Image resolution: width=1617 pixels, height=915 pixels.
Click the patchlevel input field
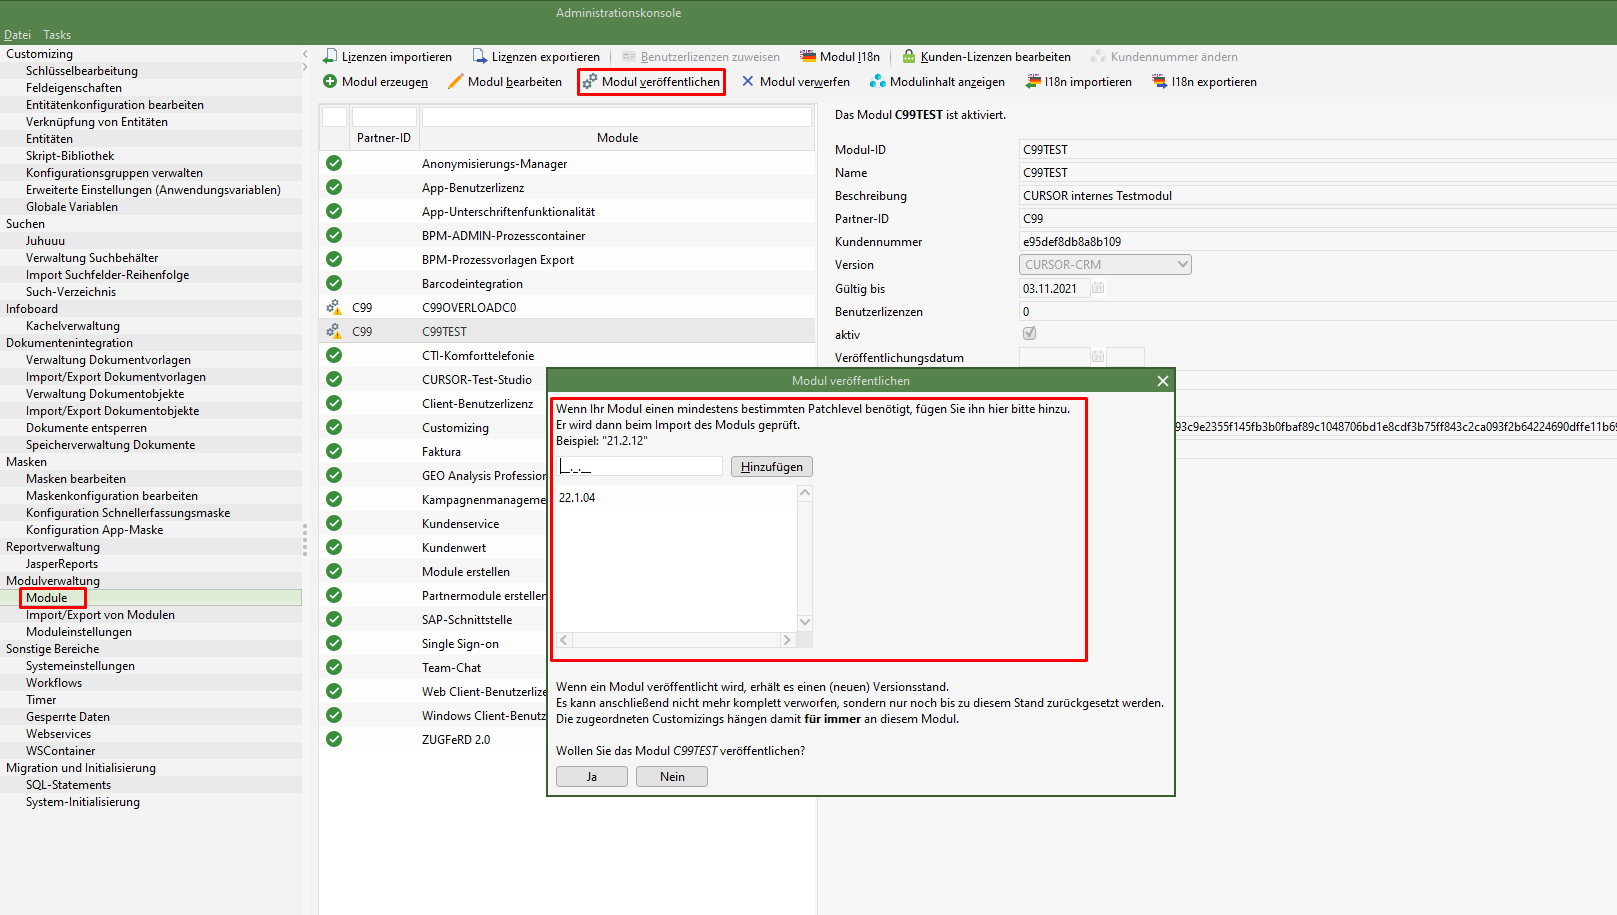640,467
